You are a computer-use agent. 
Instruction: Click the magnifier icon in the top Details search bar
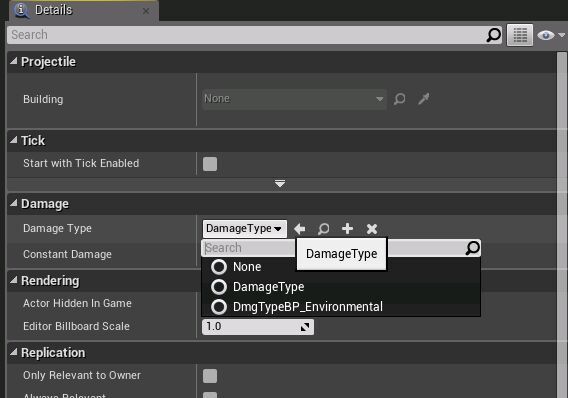tap(493, 35)
